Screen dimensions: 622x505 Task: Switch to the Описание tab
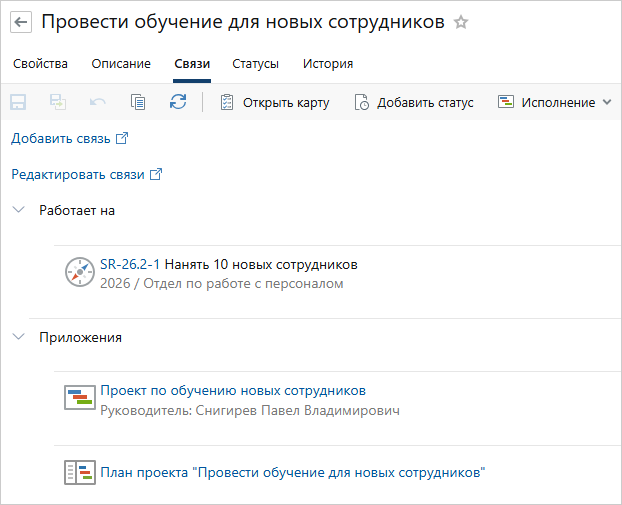point(121,64)
